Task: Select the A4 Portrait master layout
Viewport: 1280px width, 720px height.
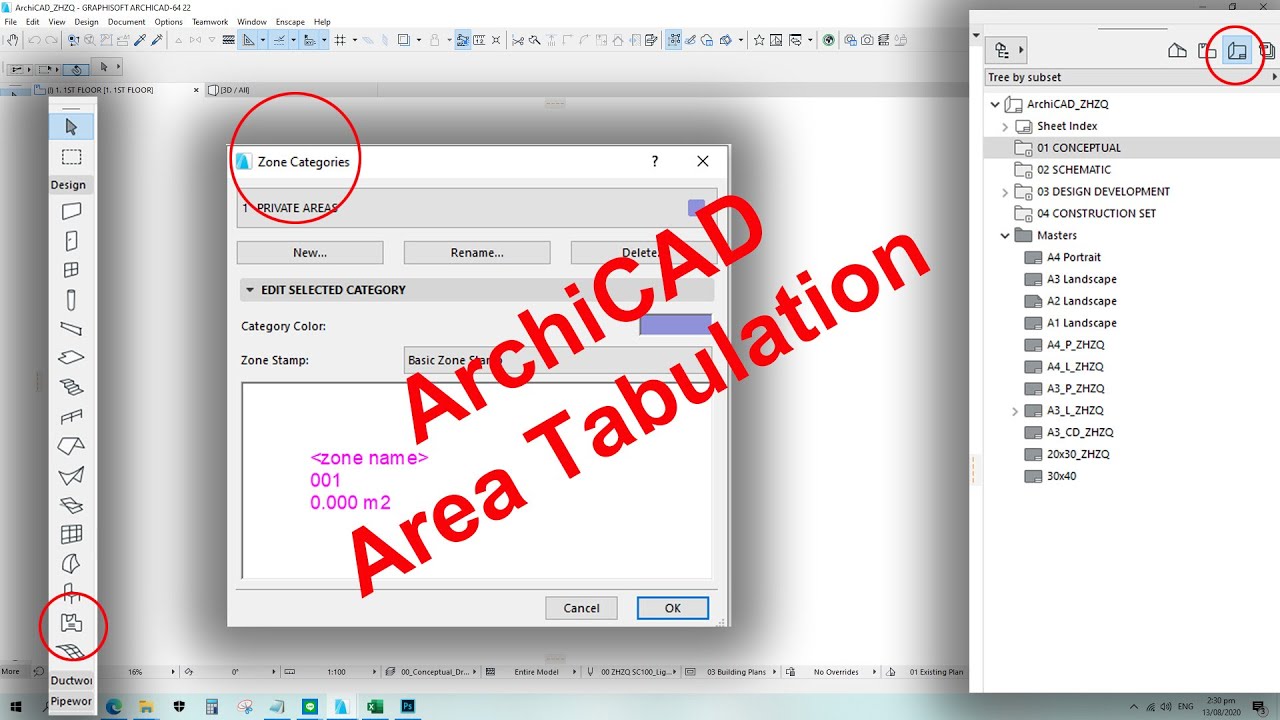Action: click(x=1074, y=257)
